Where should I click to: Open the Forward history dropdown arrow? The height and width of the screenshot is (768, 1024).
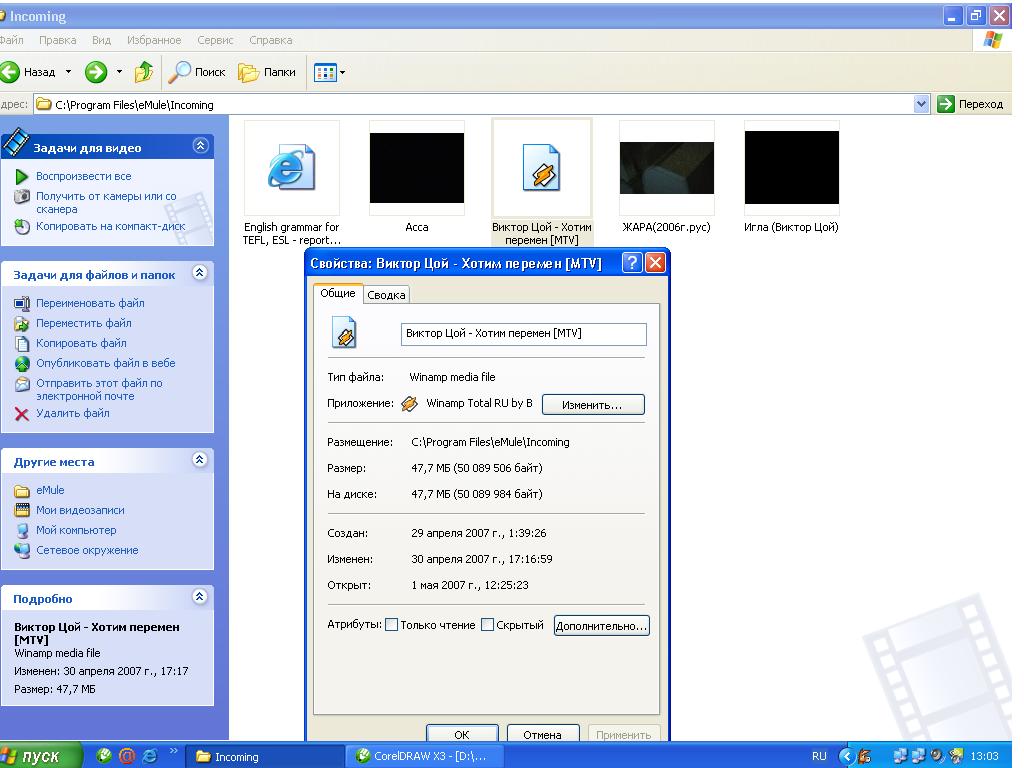[119, 72]
